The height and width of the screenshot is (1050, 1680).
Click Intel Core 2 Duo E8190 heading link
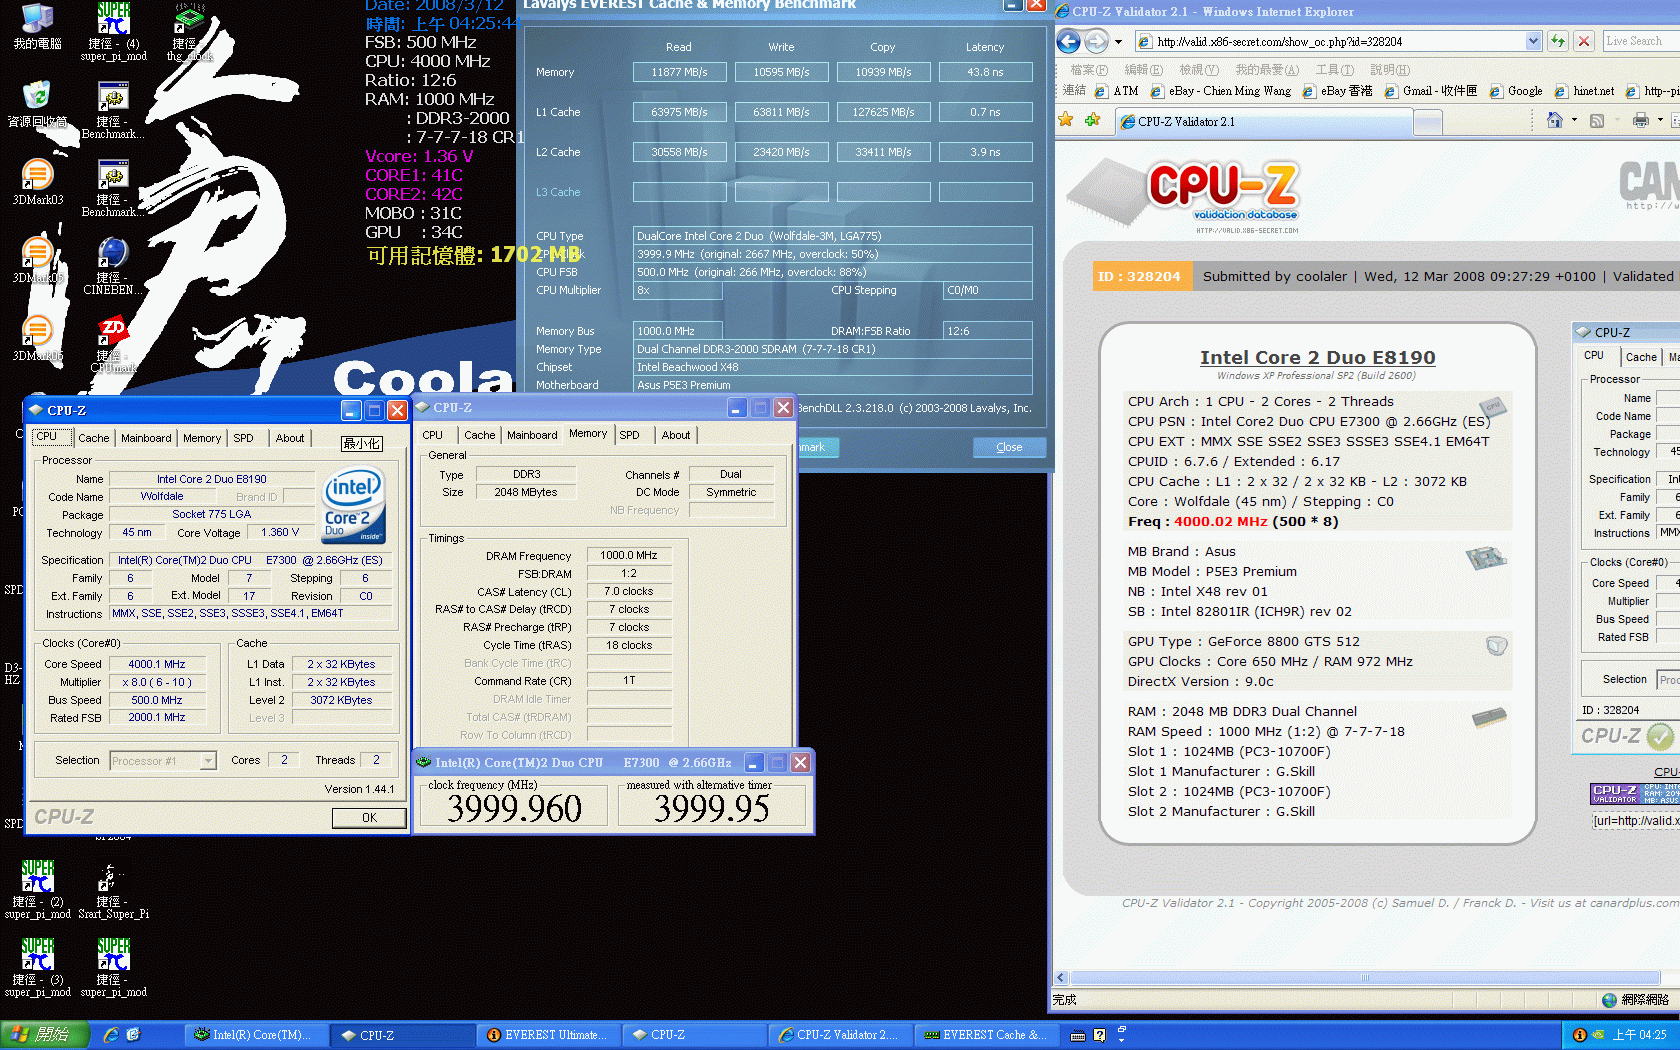[x=1317, y=357]
